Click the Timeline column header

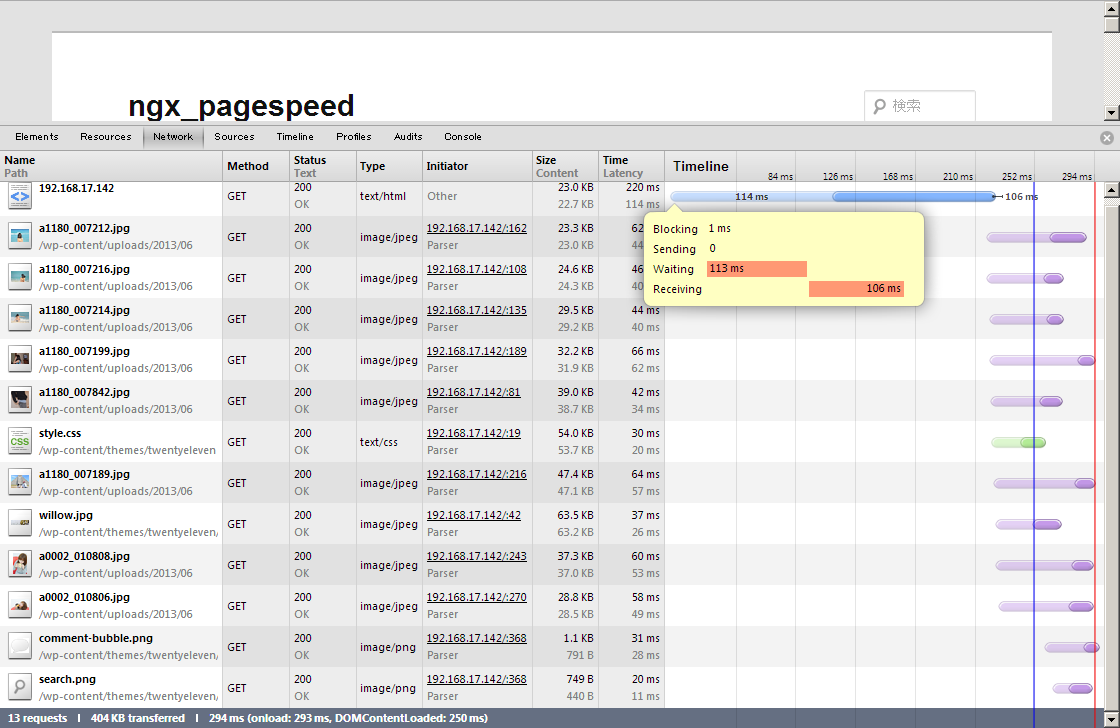[x=701, y=166]
